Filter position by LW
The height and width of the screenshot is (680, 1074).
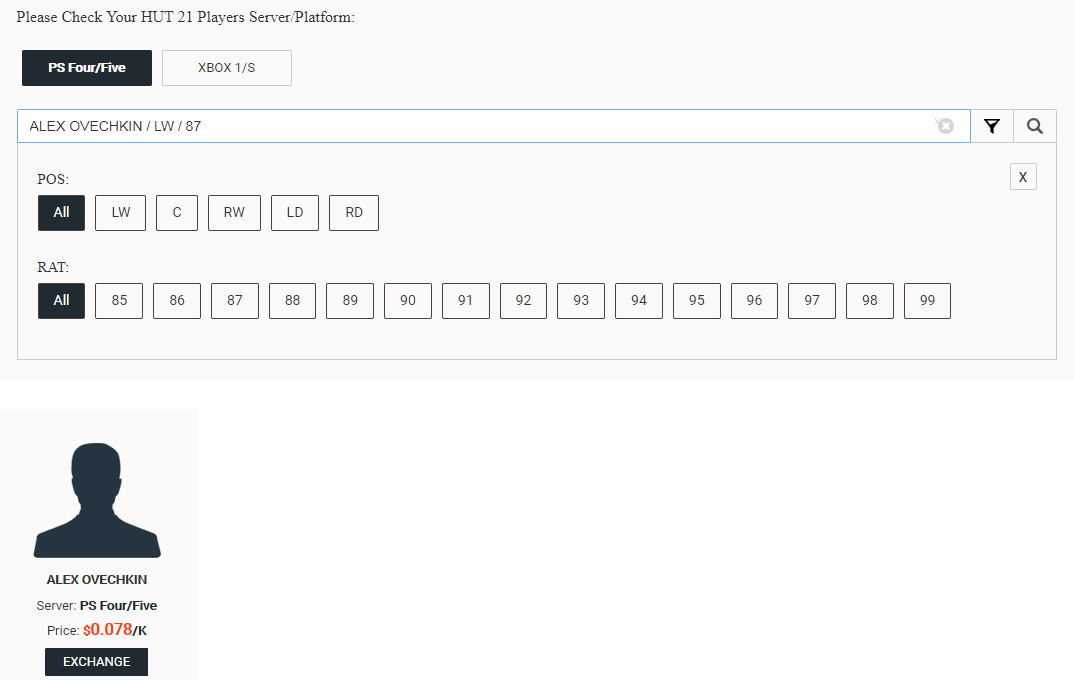pos(121,213)
